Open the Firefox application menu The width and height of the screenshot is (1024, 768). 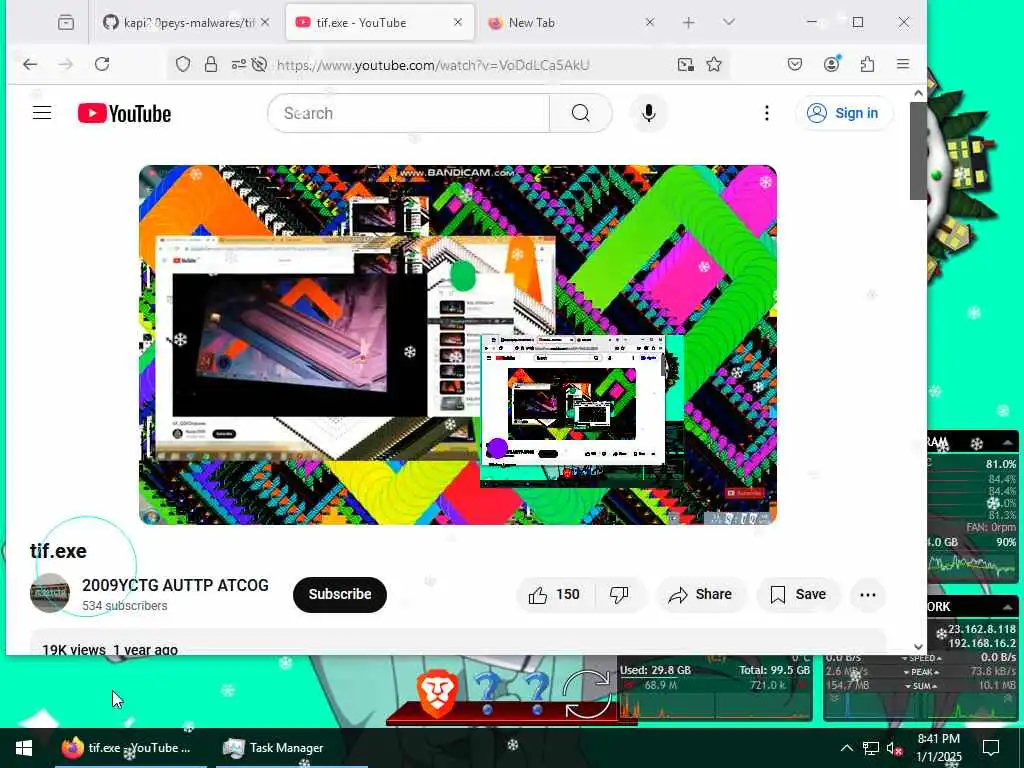903,64
